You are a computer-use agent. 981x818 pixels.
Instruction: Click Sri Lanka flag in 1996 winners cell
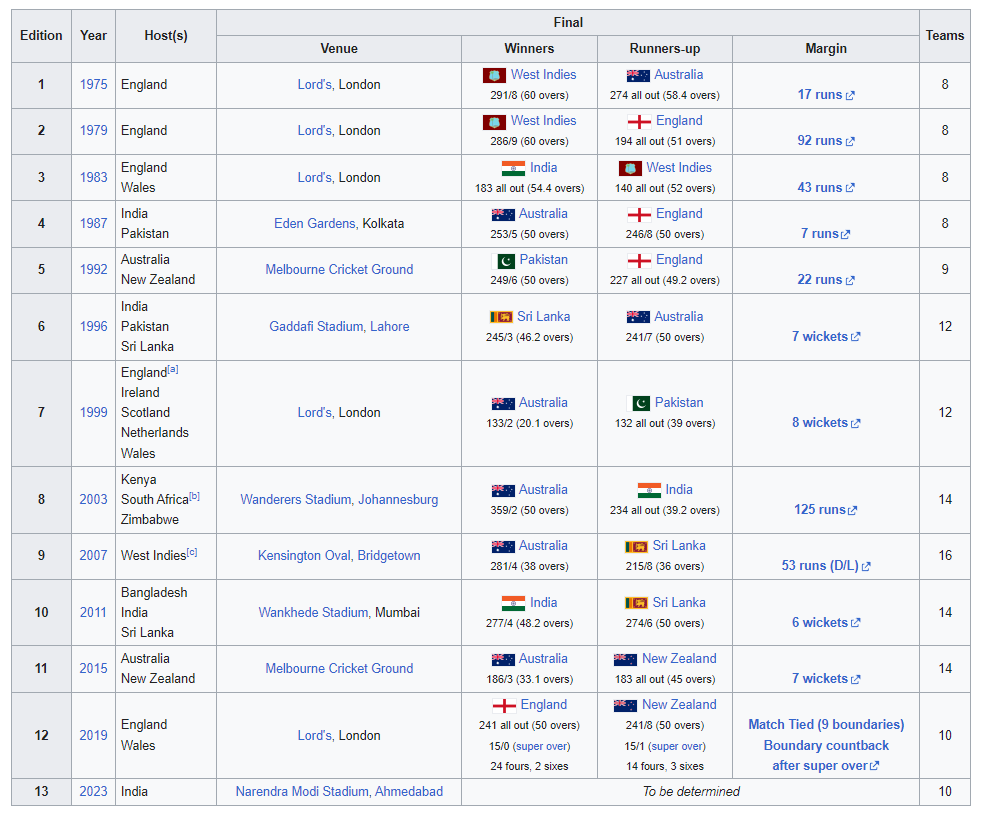(x=501, y=317)
